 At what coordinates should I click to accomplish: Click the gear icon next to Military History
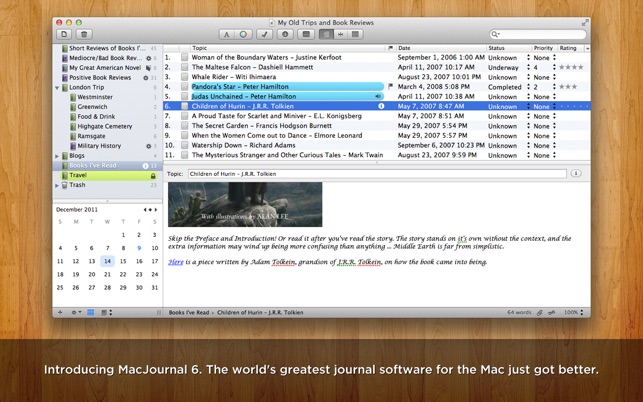coord(149,146)
